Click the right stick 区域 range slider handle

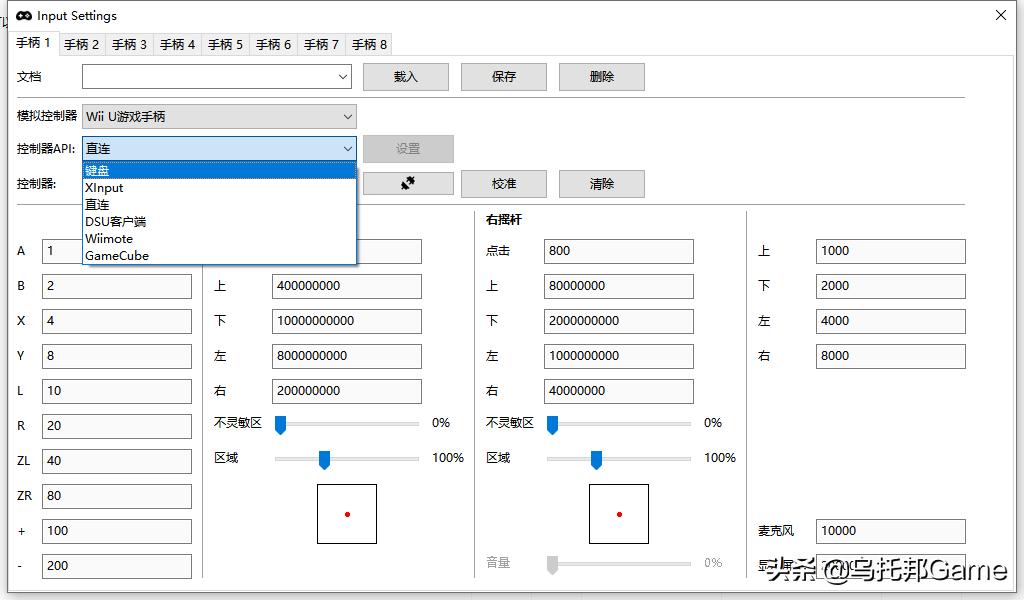[x=596, y=459]
